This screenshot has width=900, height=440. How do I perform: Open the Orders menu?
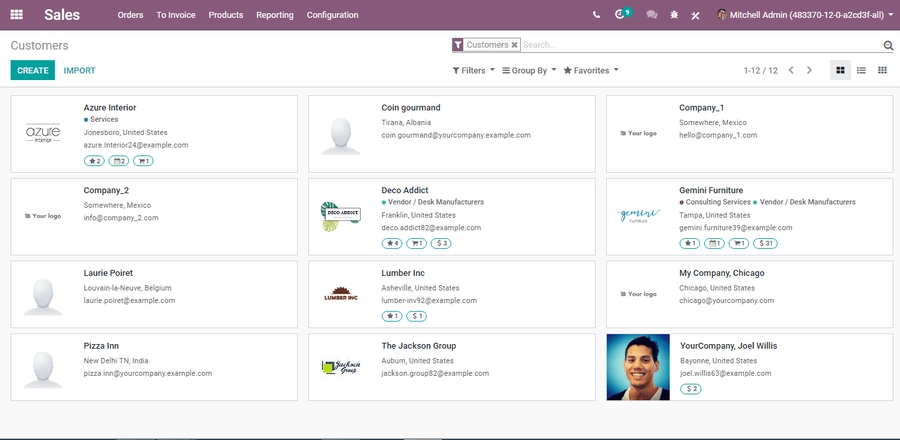130,15
